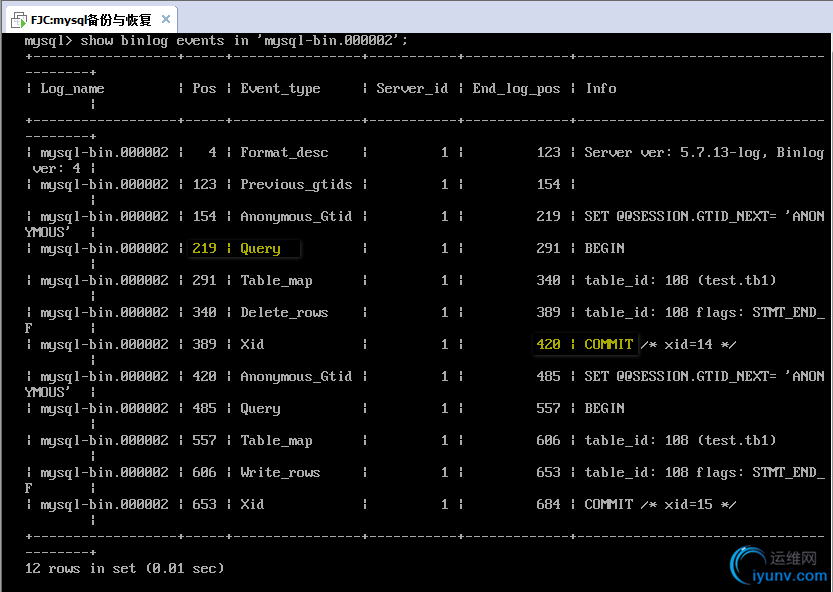This screenshot has height=592, width=833.
Task: Click the Table_map cell at Pos 291
Action: (276, 281)
